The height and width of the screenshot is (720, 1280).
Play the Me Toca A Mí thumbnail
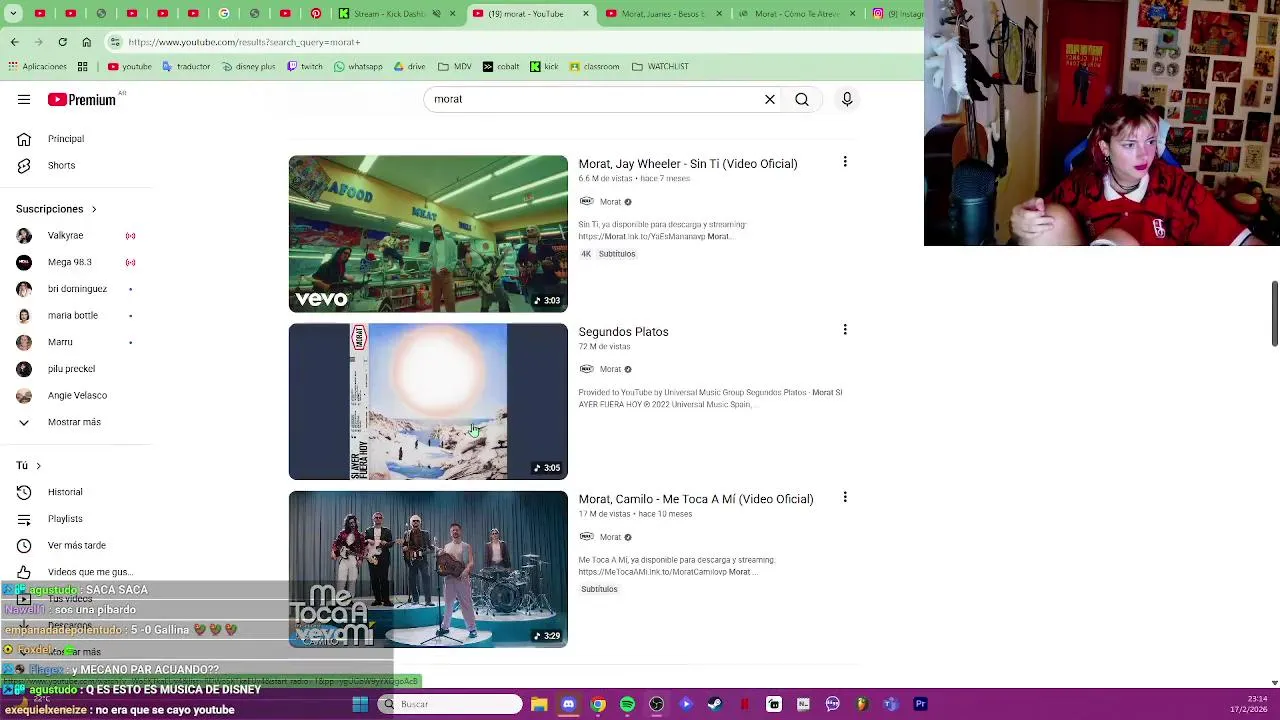tap(428, 569)
